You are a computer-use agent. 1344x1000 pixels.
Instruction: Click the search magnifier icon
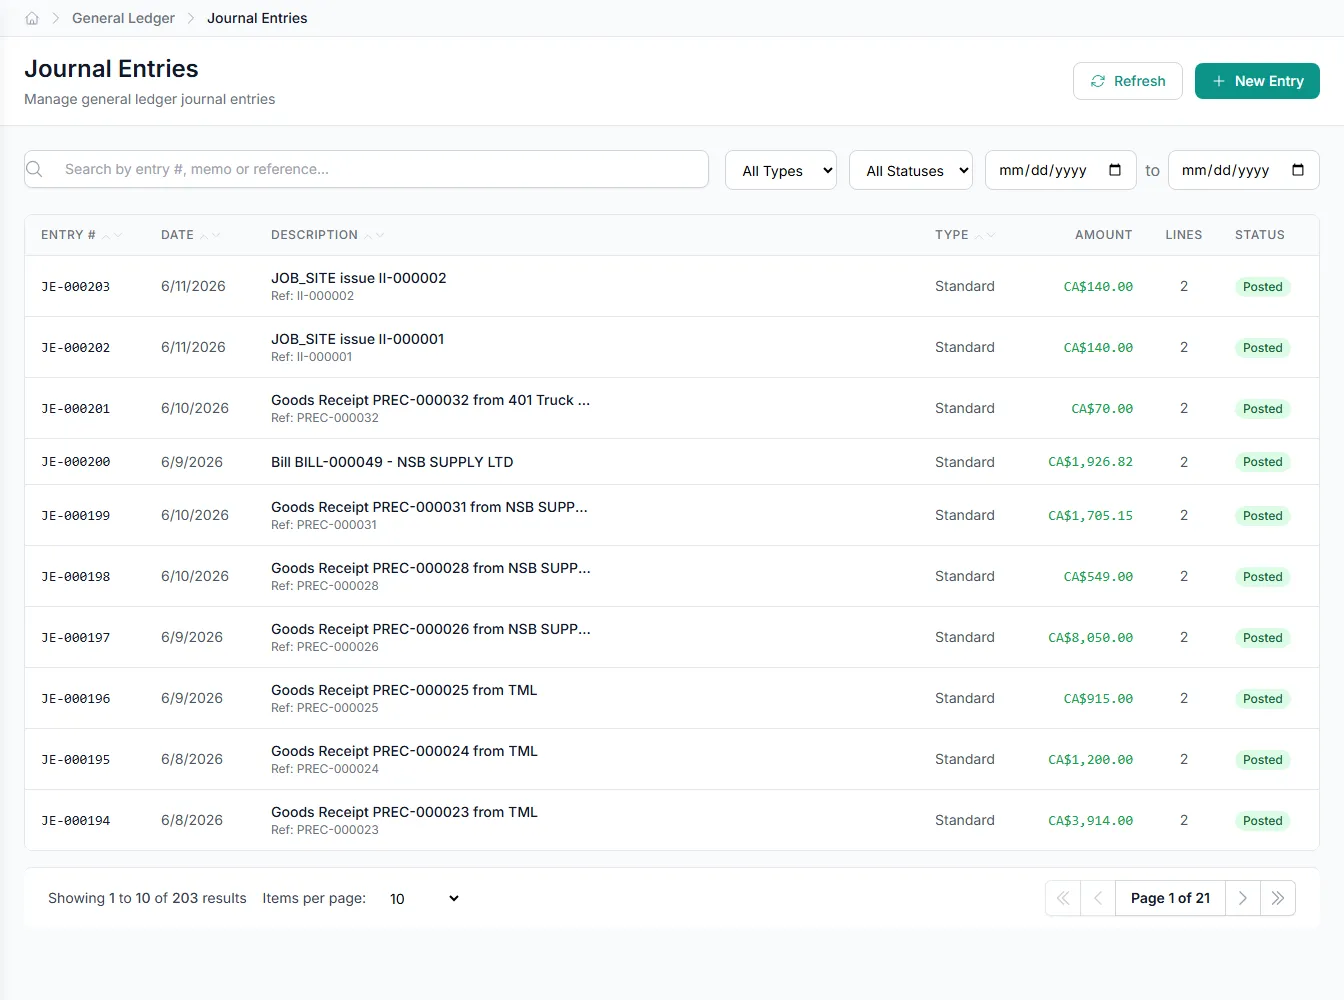click(35, 169)
